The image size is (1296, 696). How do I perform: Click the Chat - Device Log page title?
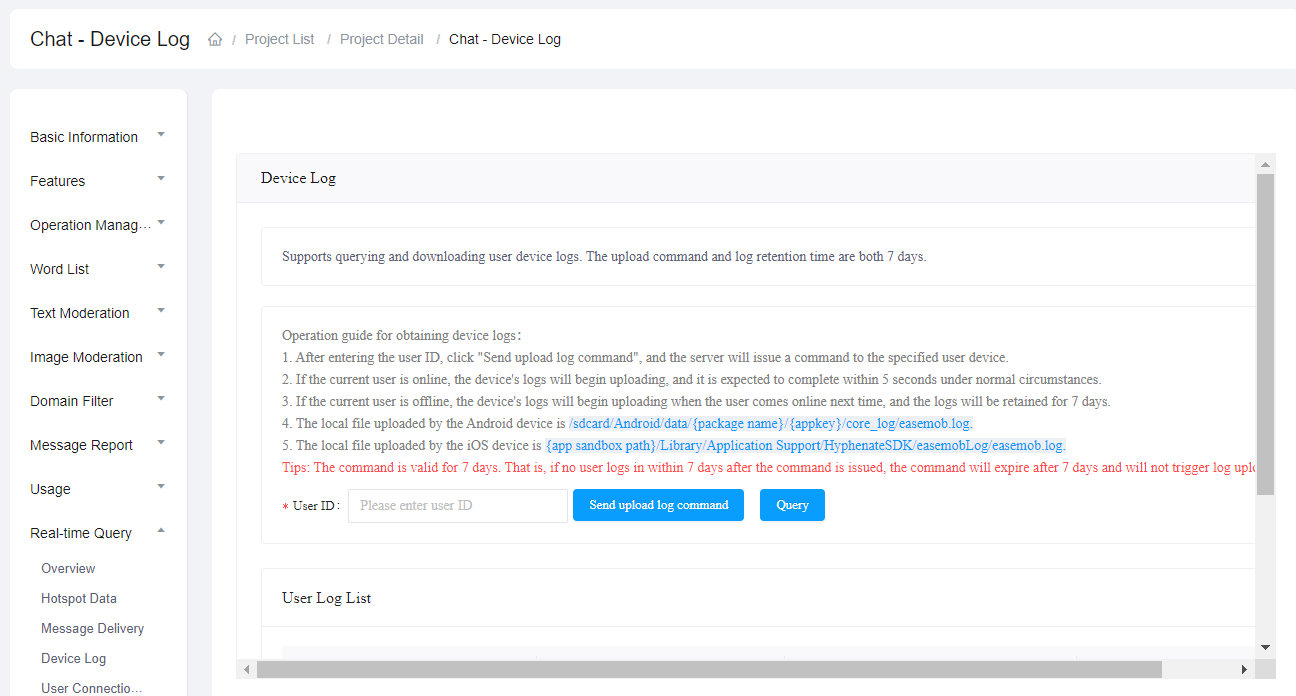[x=110, y=39]
